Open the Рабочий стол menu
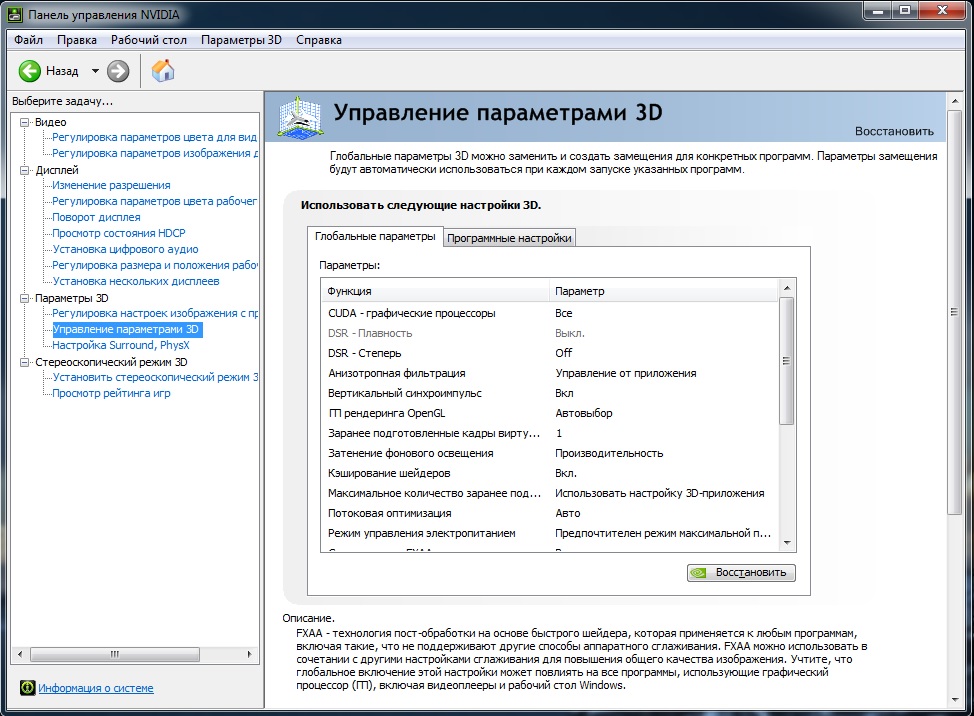Image resolution: width=974 pixels, height=716 pixels. click(x=148, y=40)
